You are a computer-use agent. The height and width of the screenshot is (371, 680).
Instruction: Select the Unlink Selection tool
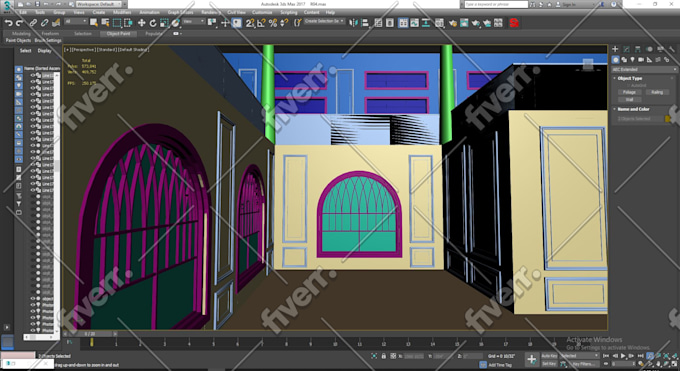[x=44, y=23]
